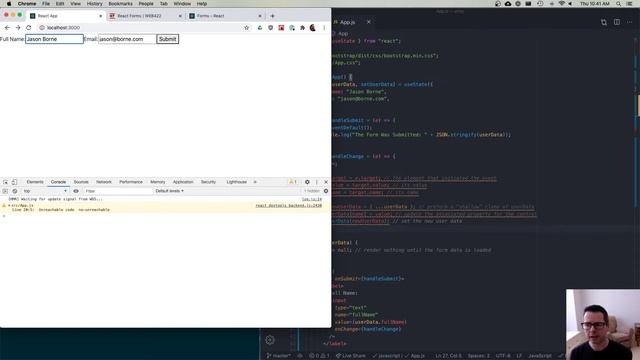This screenshot has height=360, width=640.
Task: Open the DevTools Security tab
Action: [208, 182]
